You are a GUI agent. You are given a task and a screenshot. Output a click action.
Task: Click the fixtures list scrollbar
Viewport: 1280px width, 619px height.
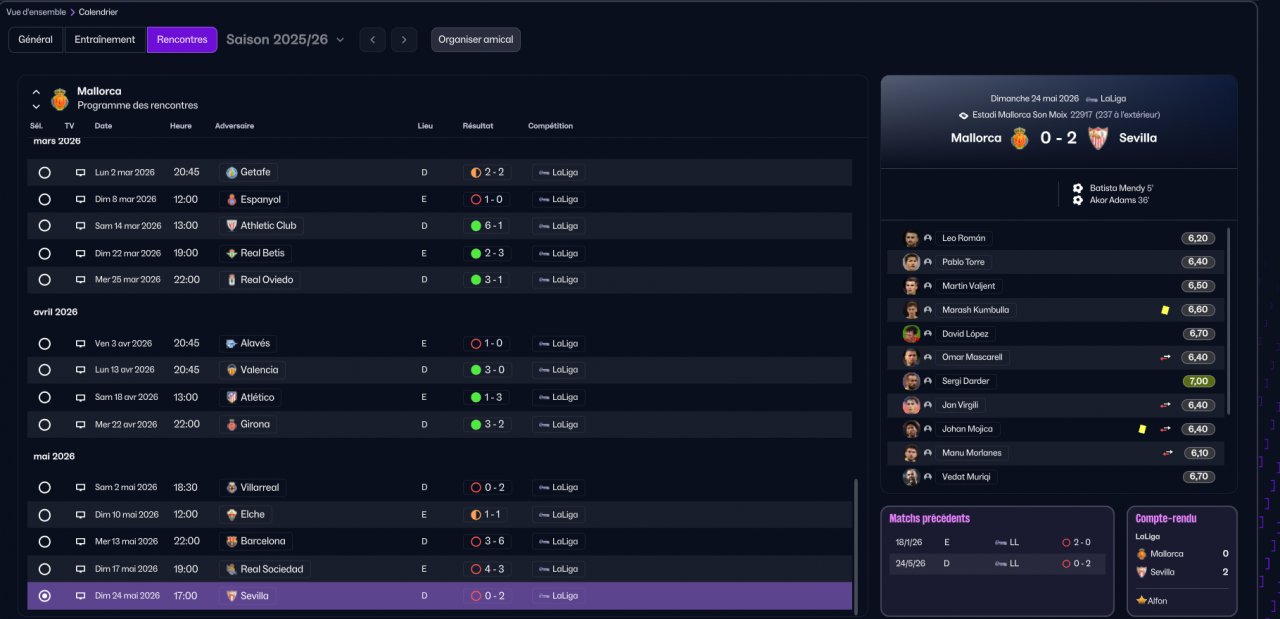856,545
